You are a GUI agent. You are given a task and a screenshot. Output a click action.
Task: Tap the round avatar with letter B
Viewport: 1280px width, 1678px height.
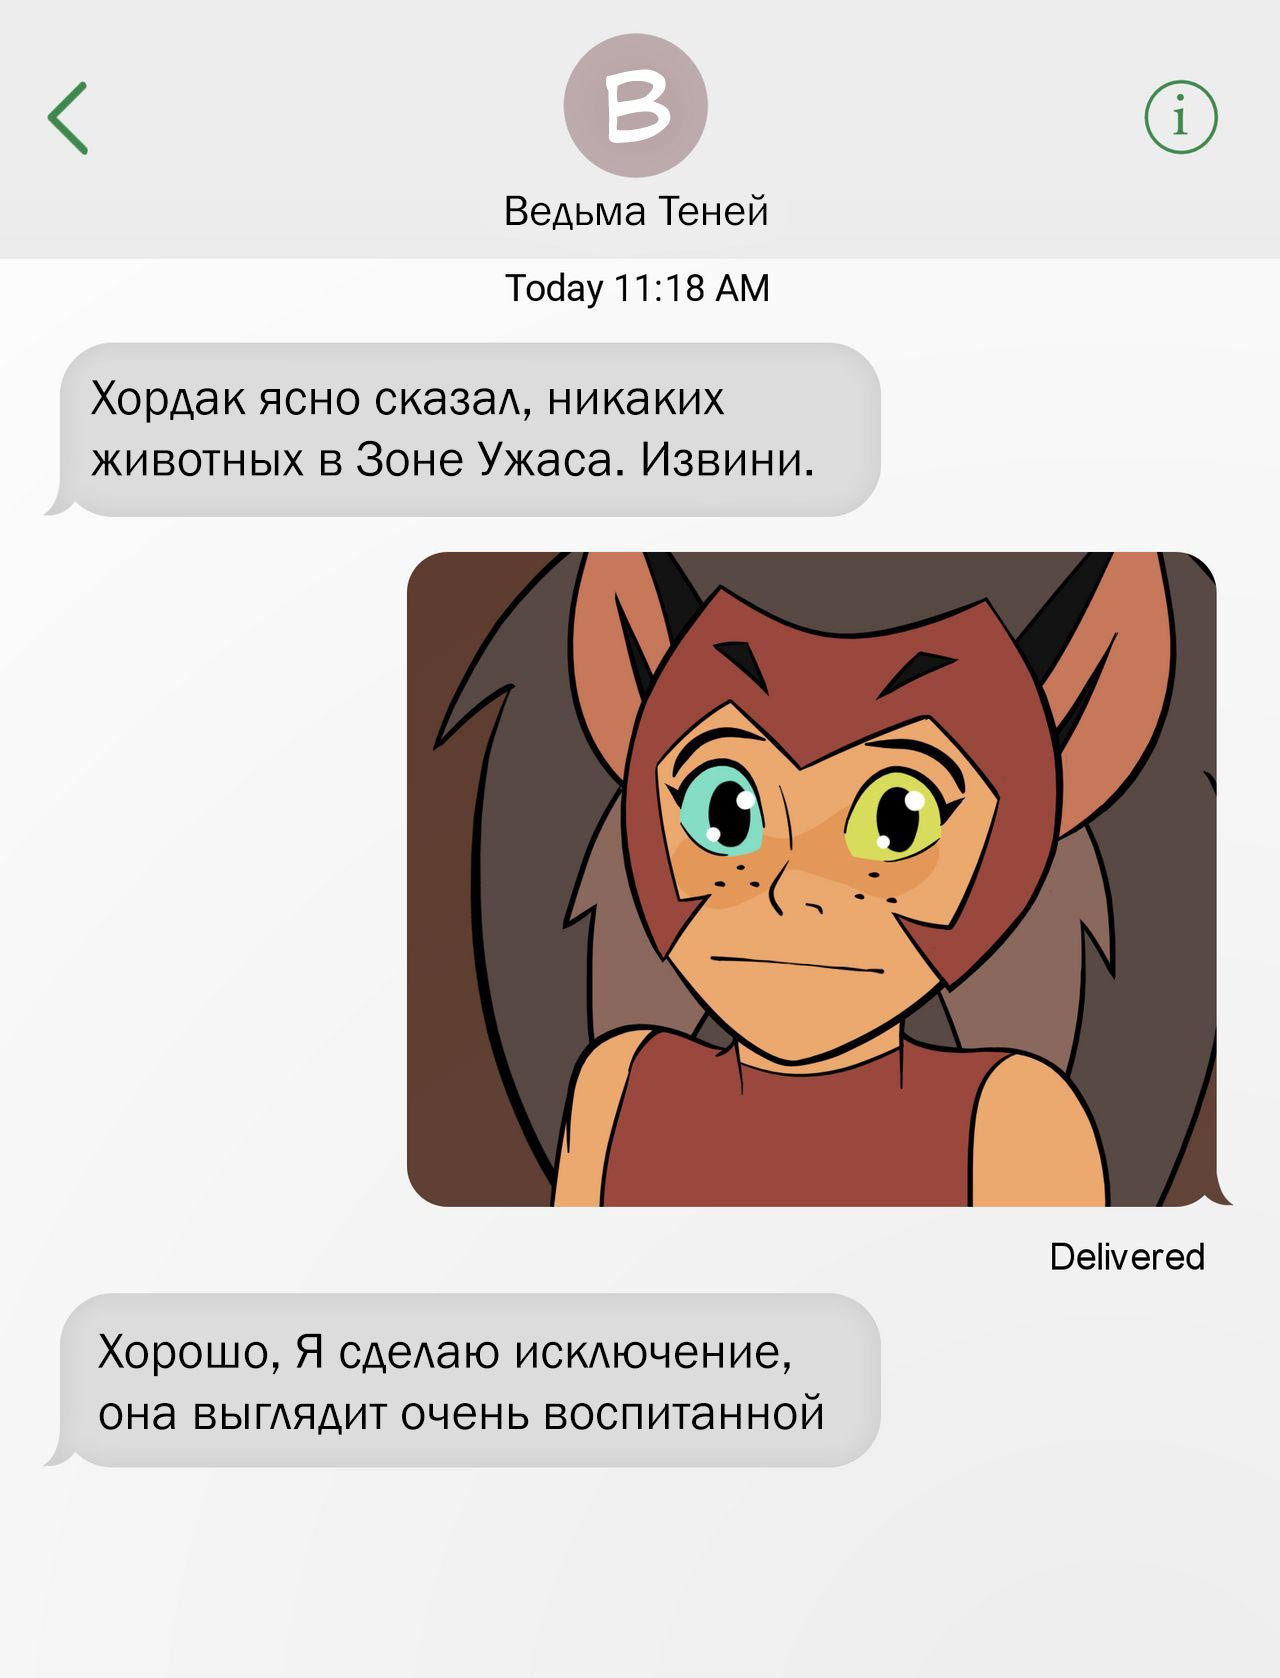[x=636, y=106]
